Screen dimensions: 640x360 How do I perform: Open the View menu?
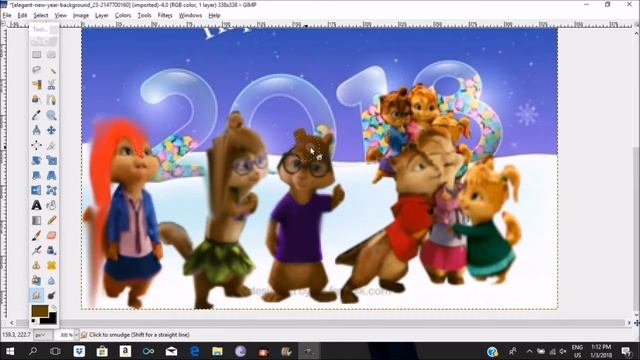click(x=60, y=16)
